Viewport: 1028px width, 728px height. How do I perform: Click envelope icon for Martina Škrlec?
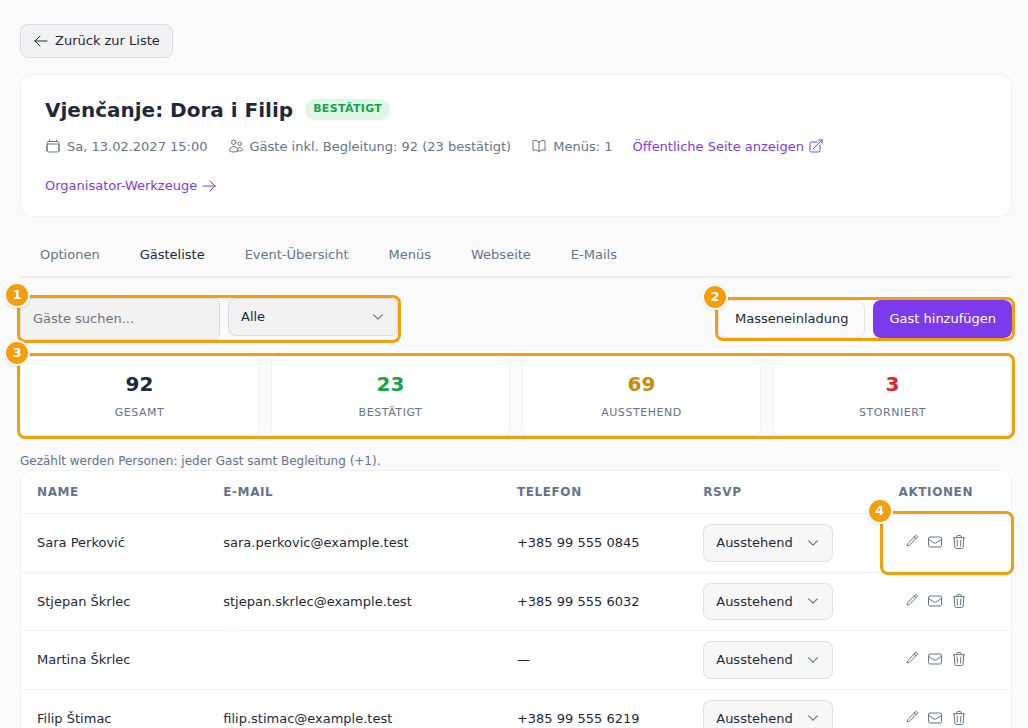[935, 658]
